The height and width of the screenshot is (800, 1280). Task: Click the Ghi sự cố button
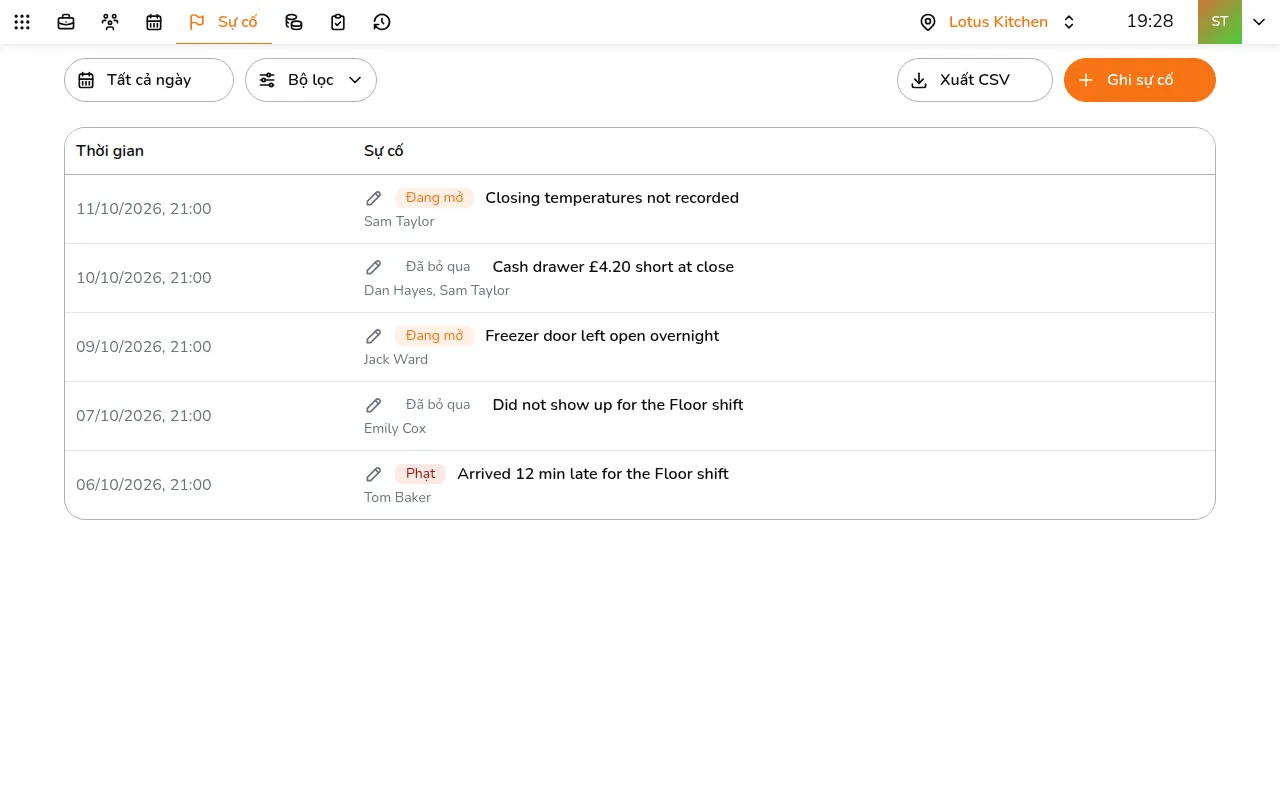click(1140, 80)
